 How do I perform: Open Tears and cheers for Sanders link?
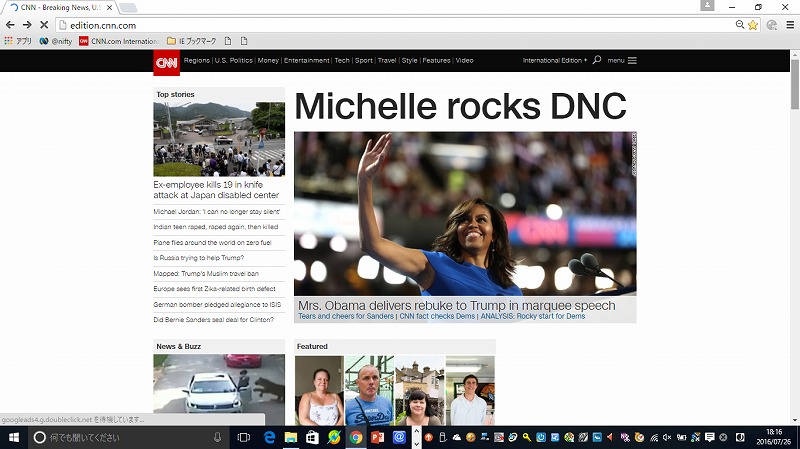346,316
